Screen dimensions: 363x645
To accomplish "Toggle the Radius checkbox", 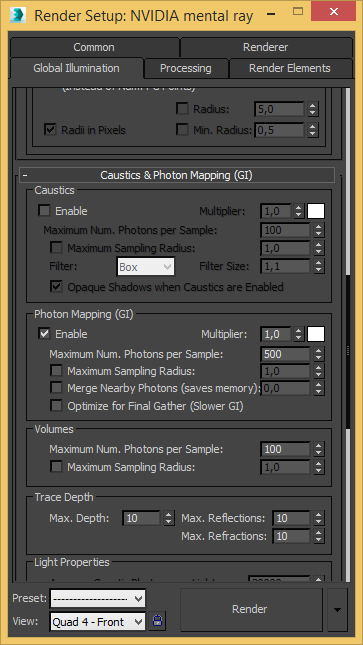I will (182, 109).
